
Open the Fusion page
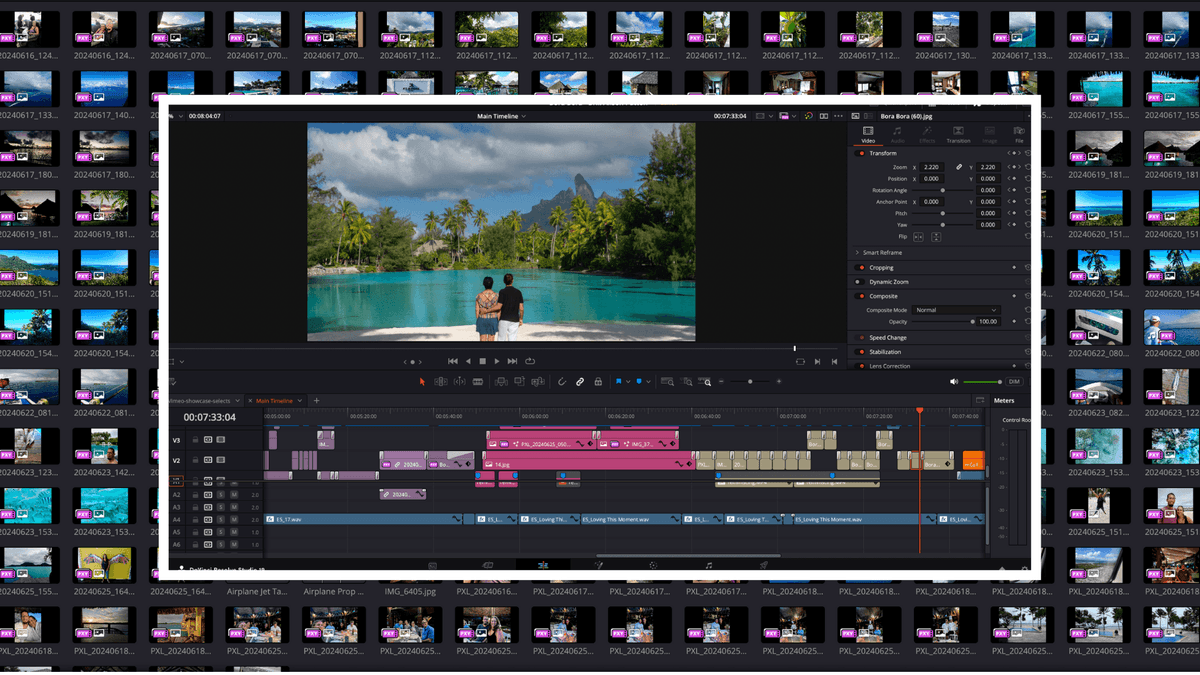point(598,565)
